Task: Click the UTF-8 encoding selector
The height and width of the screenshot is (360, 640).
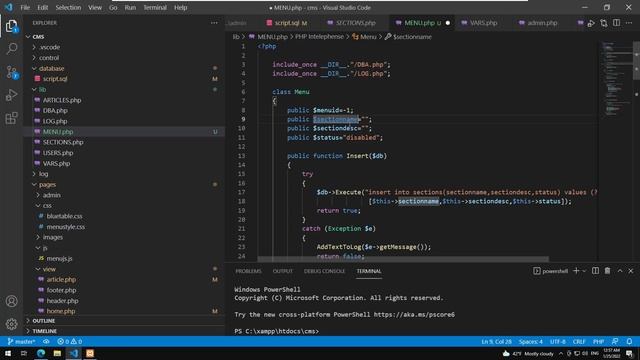Action: click(558, 341)
